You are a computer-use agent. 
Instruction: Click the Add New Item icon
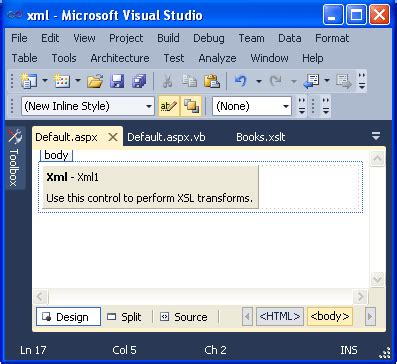[62, 81]
